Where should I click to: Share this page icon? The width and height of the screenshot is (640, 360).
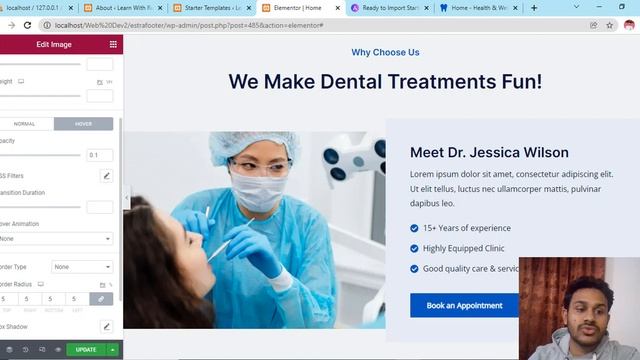(x=593, y=25)
